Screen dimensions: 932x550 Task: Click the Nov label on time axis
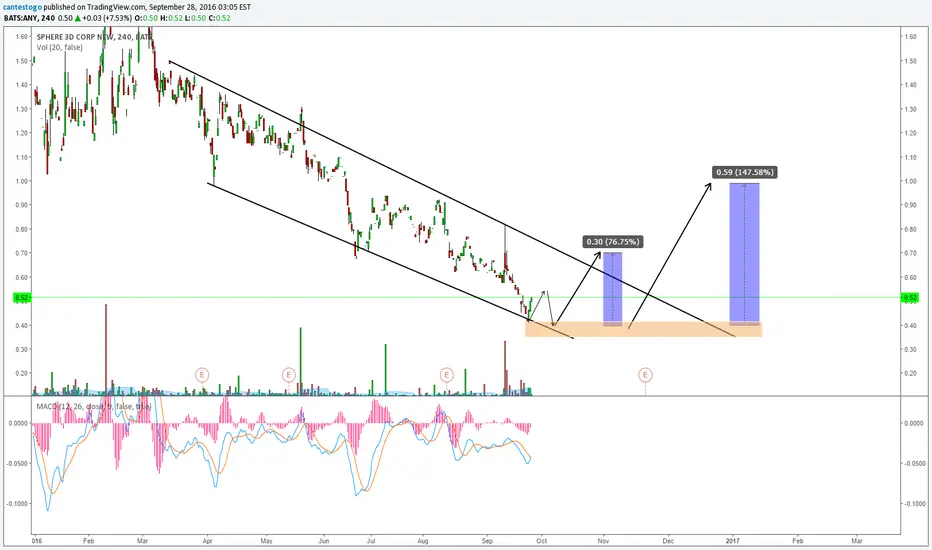coord(603,541)
